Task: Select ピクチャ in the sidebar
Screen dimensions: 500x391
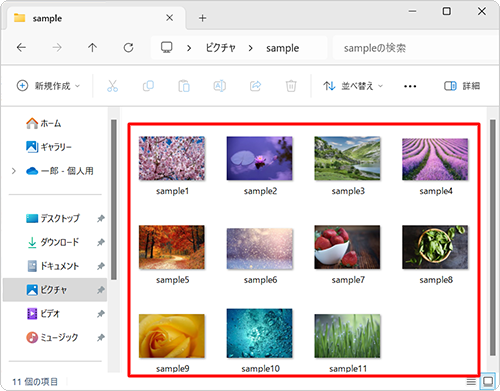Action: click(55, 290)
